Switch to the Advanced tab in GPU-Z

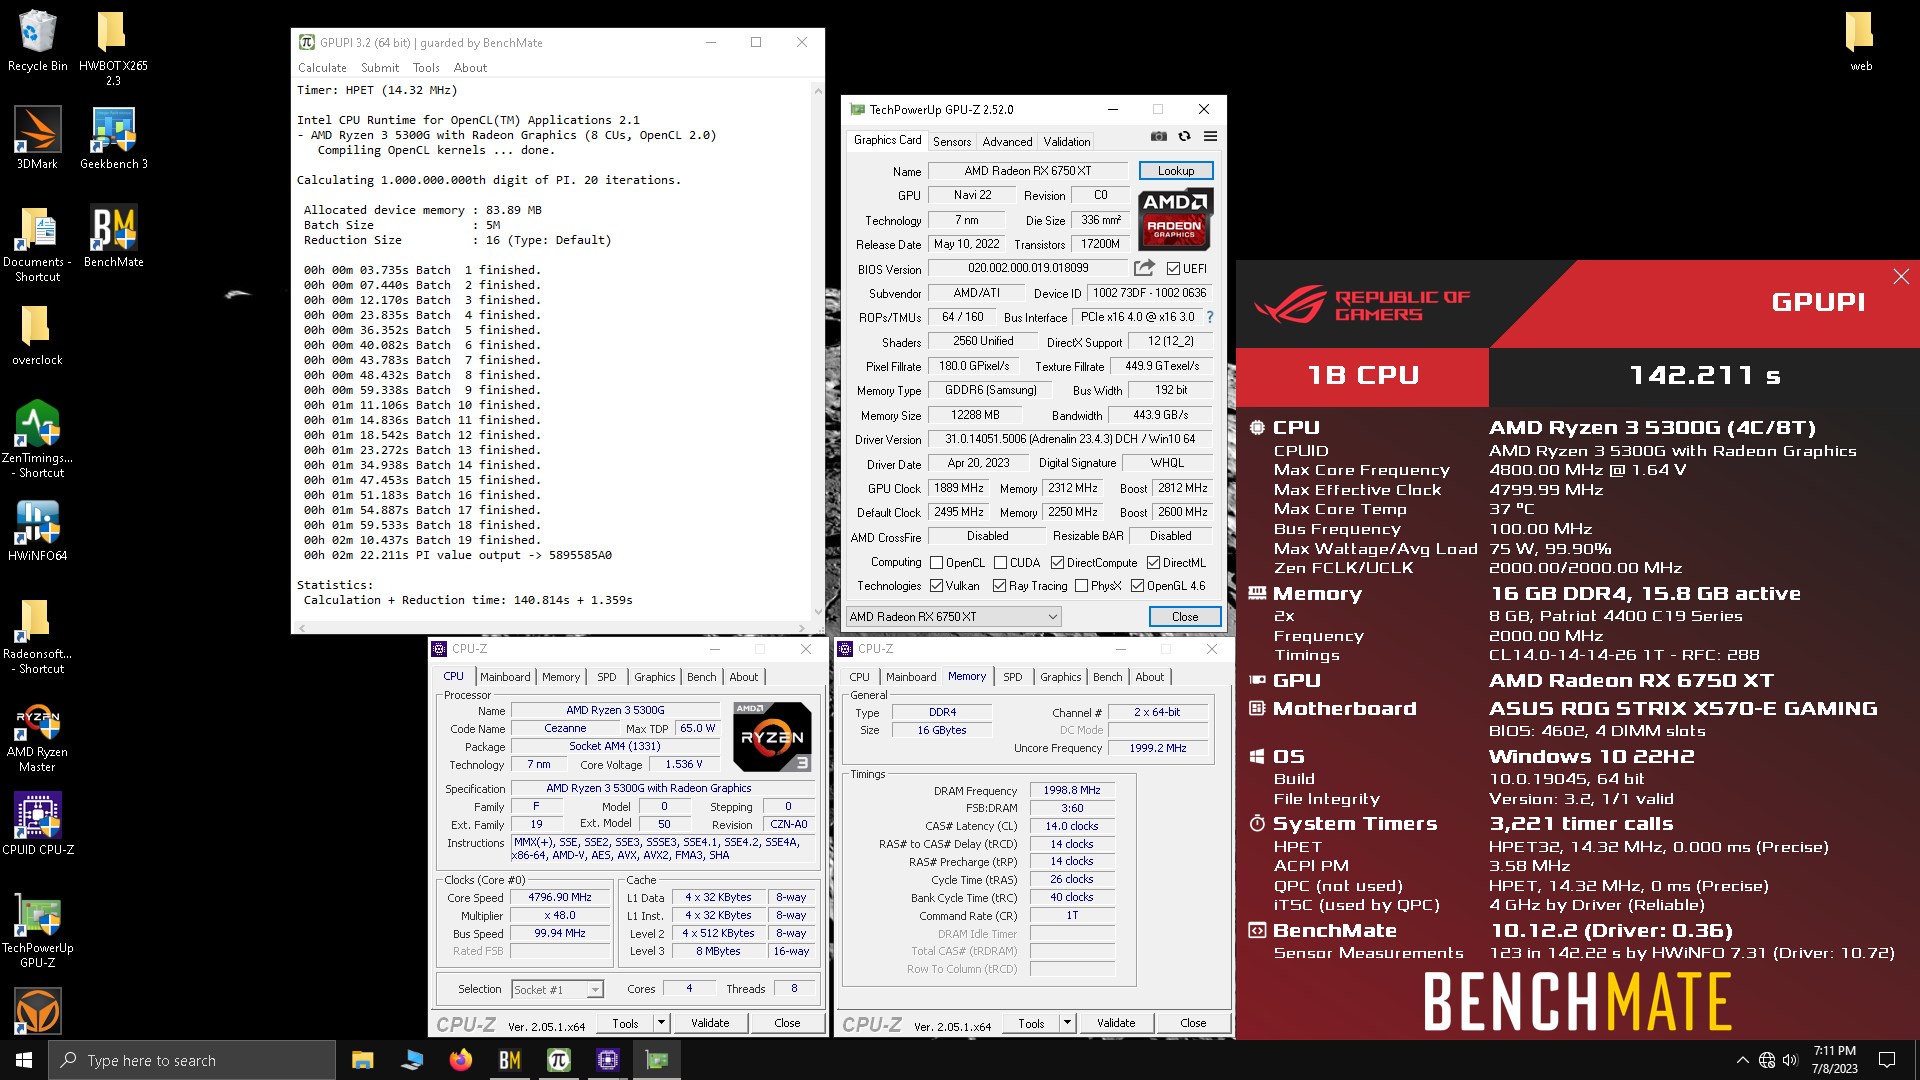pyautogui.click(x=1007, y=142)
